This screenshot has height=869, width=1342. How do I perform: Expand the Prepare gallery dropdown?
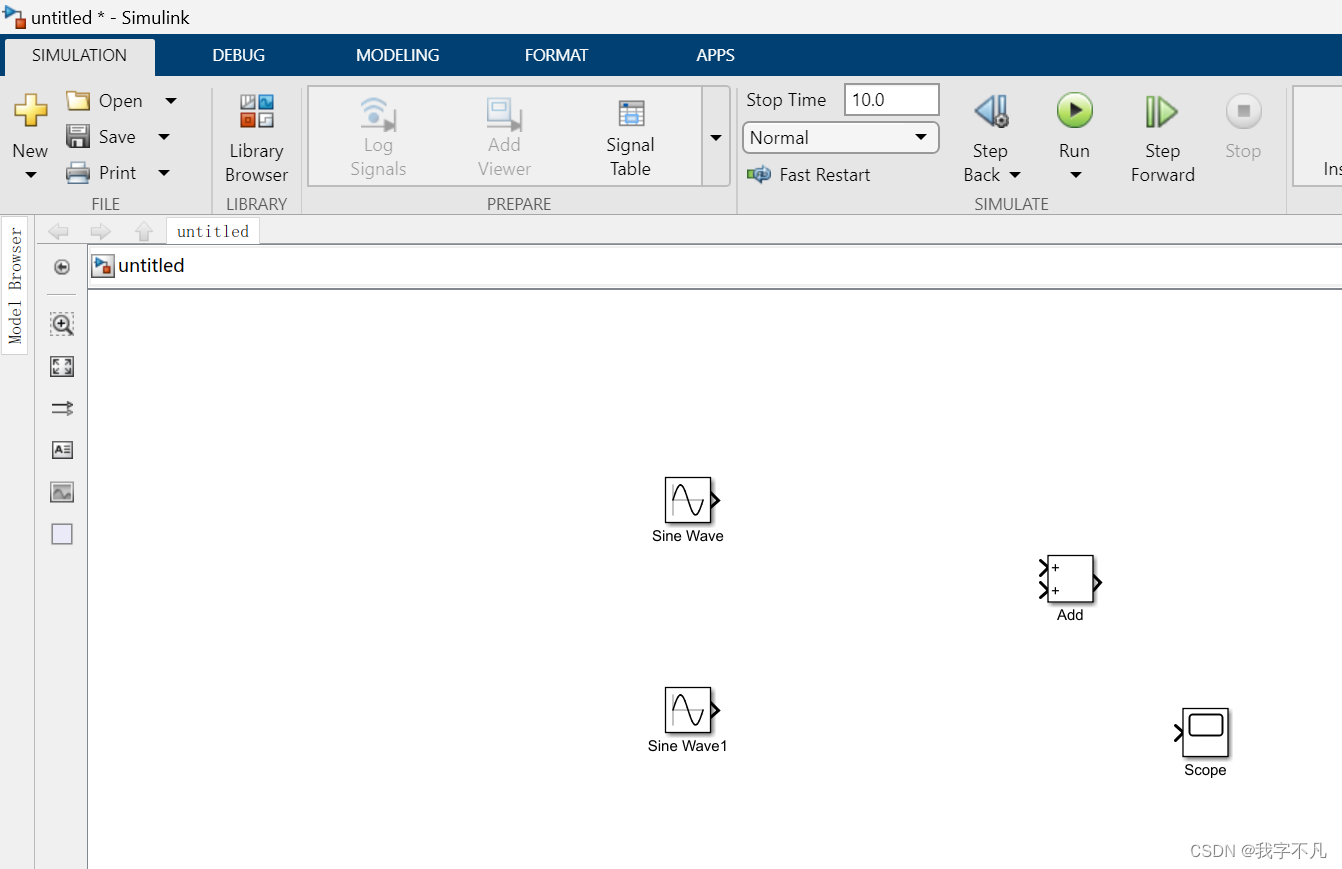pos(716,137)
